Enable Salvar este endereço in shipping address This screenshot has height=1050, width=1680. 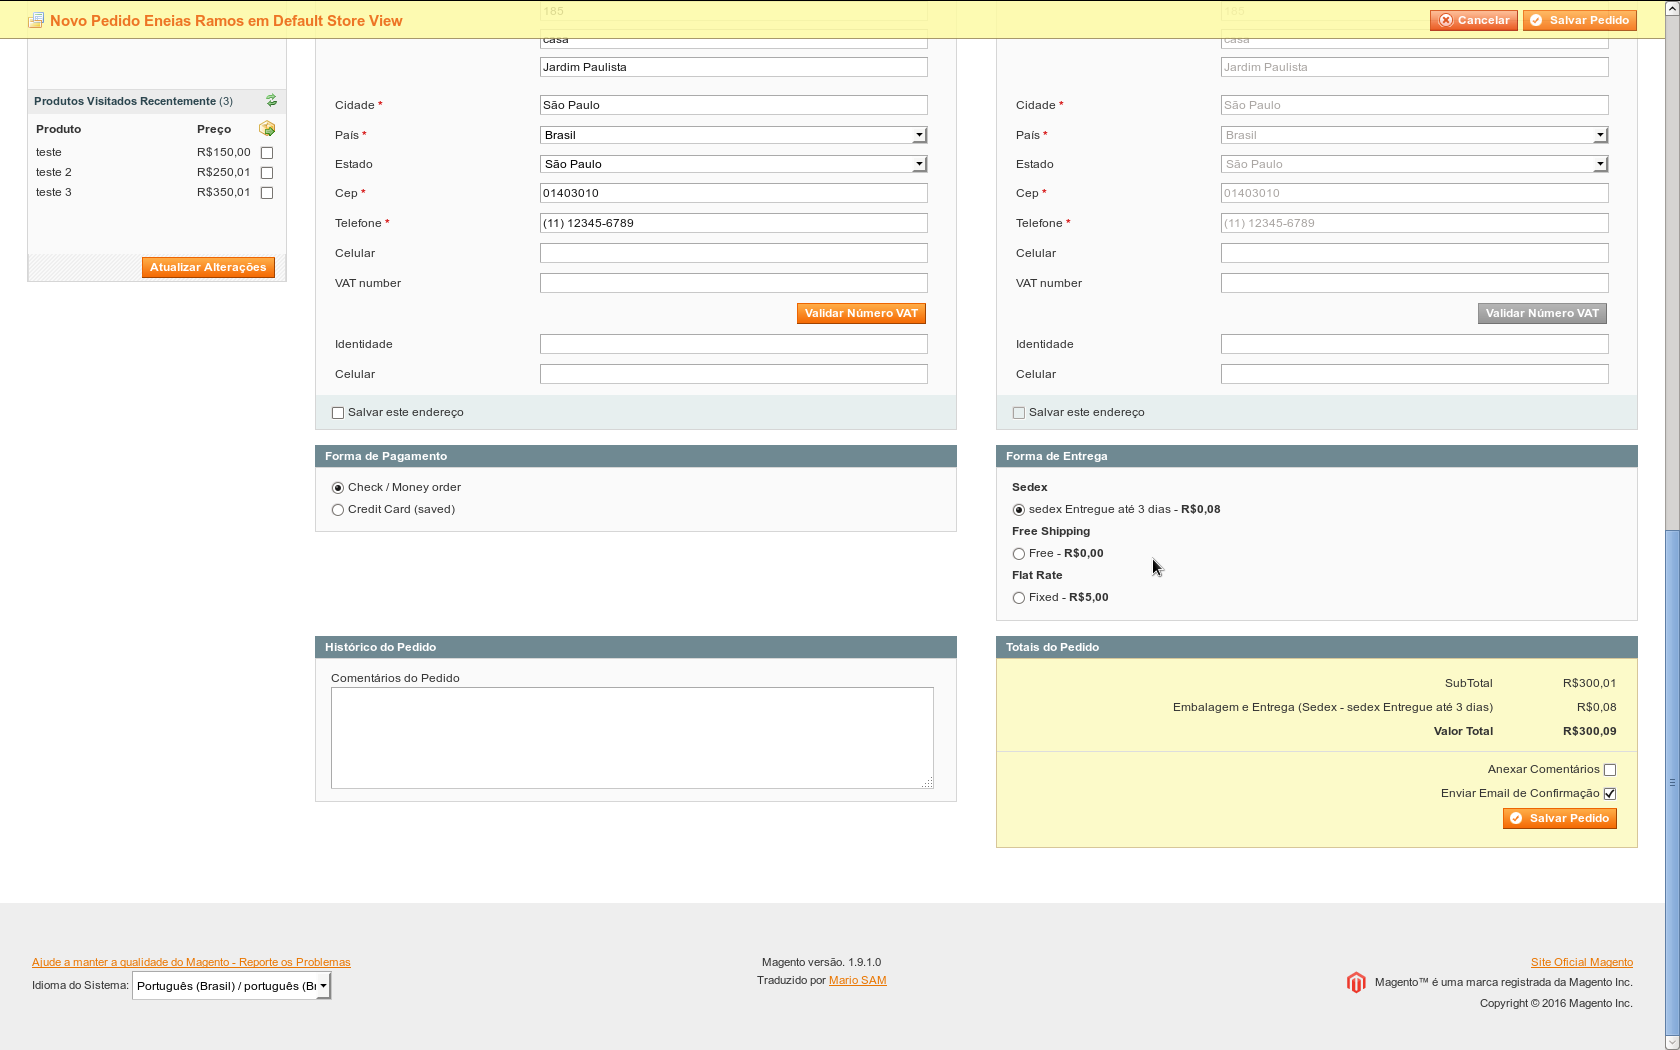(1019, 413)
